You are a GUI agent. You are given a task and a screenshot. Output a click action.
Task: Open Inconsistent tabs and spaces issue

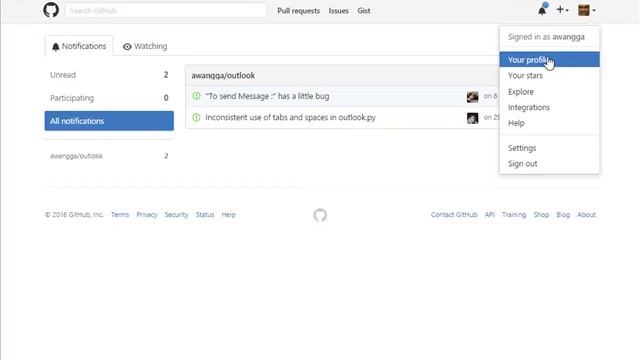click(290, 118)
